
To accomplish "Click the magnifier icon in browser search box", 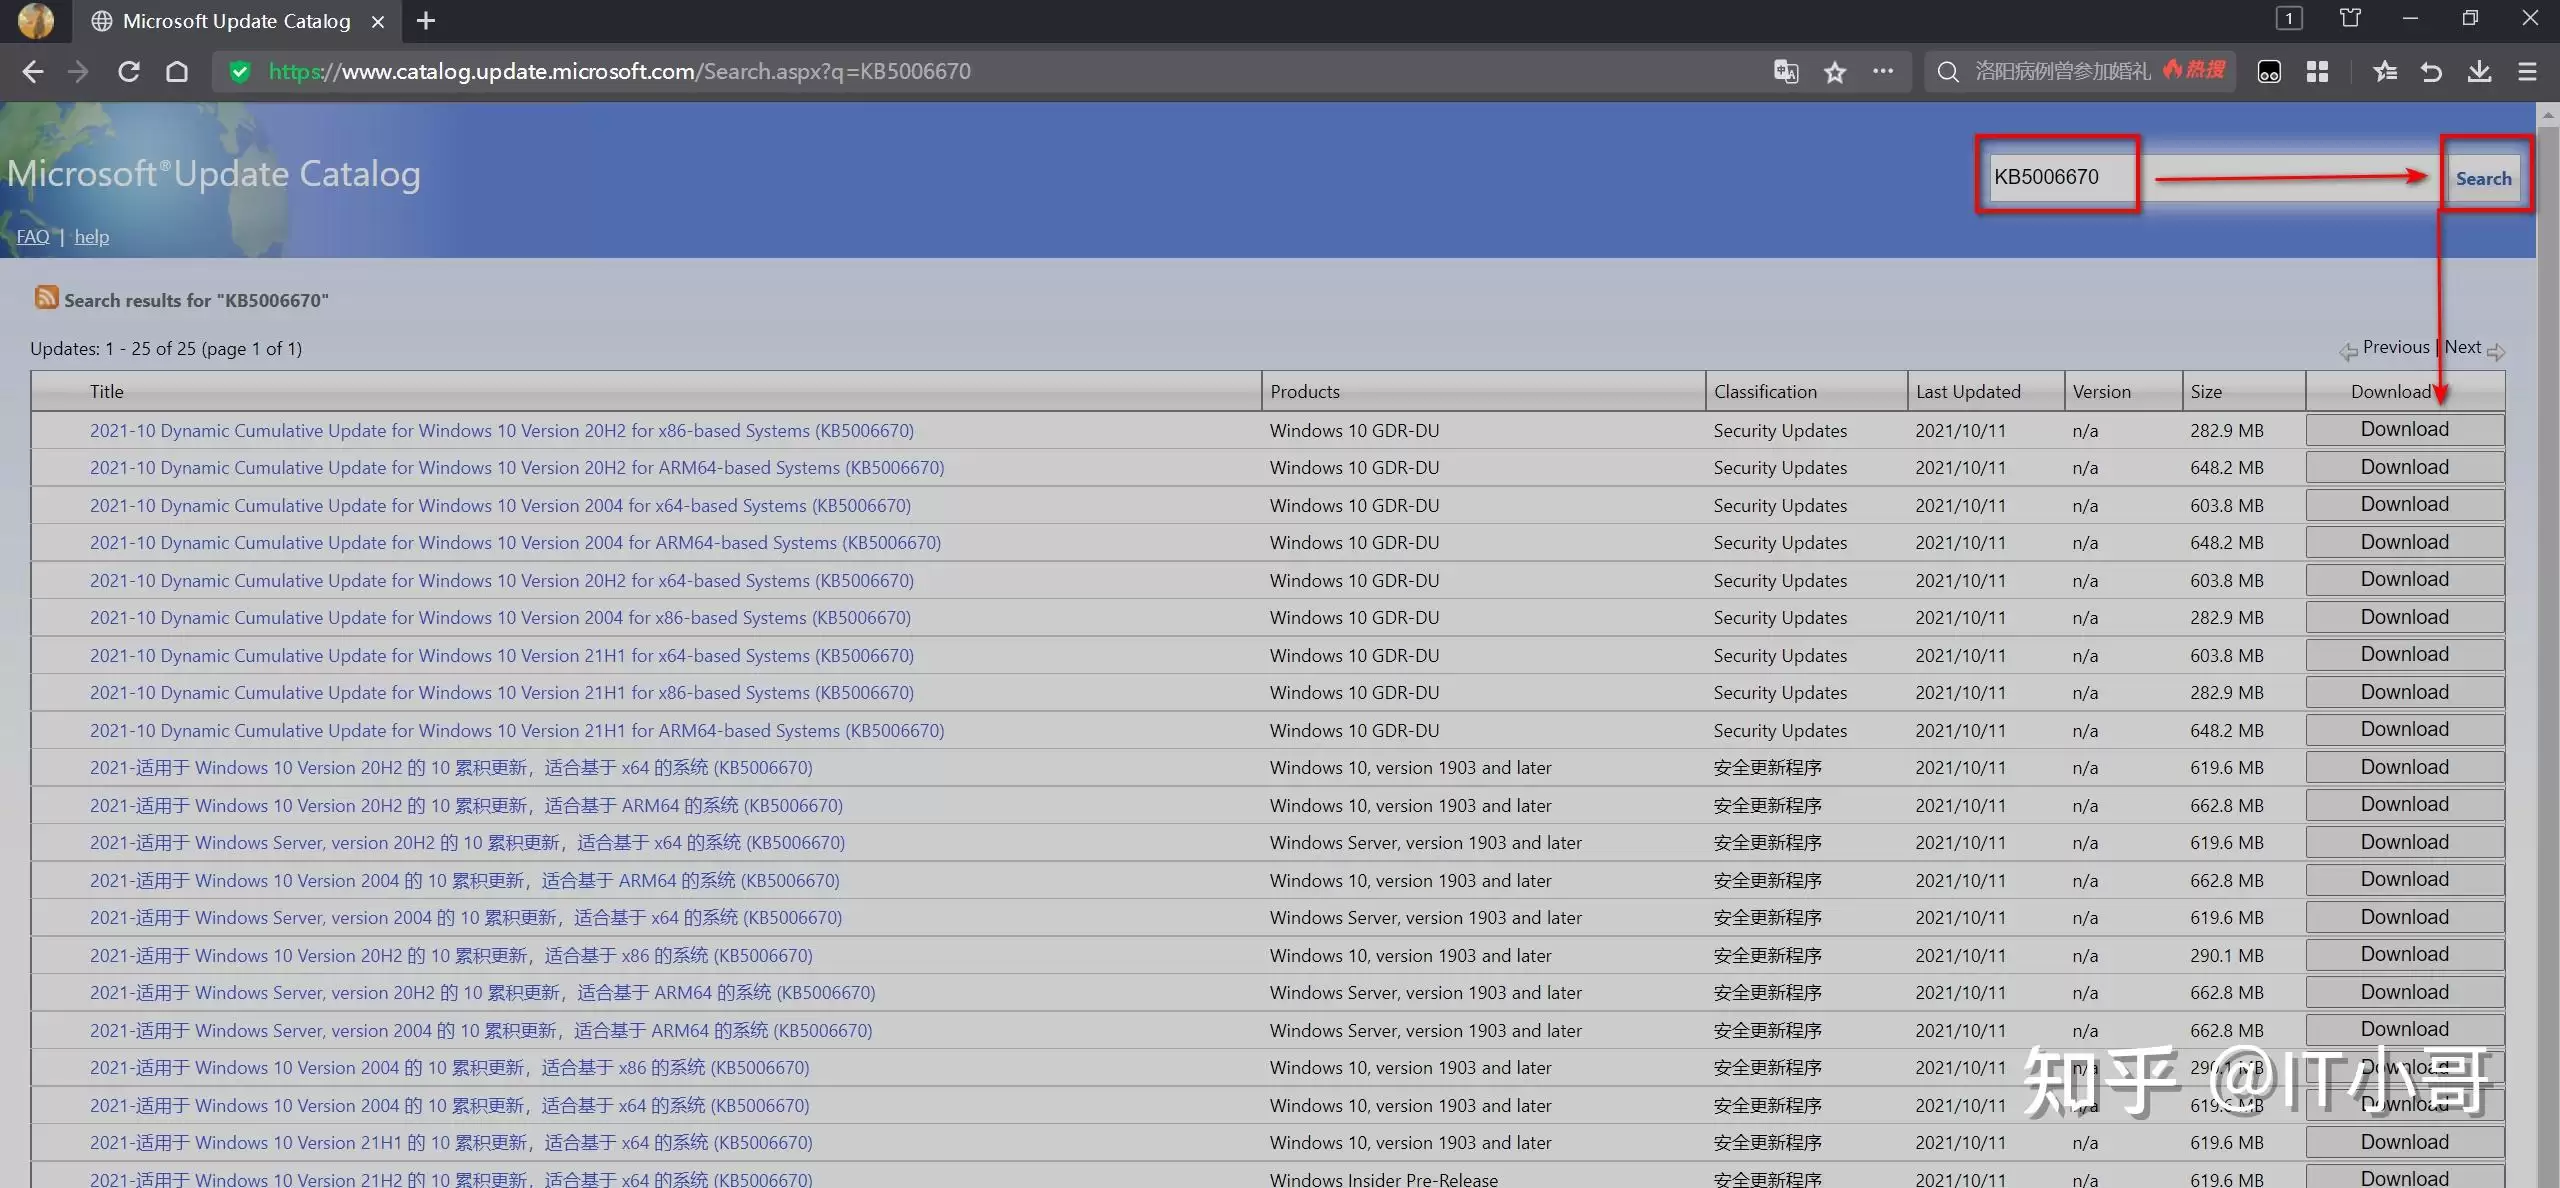I will (x=1947, y=72).
